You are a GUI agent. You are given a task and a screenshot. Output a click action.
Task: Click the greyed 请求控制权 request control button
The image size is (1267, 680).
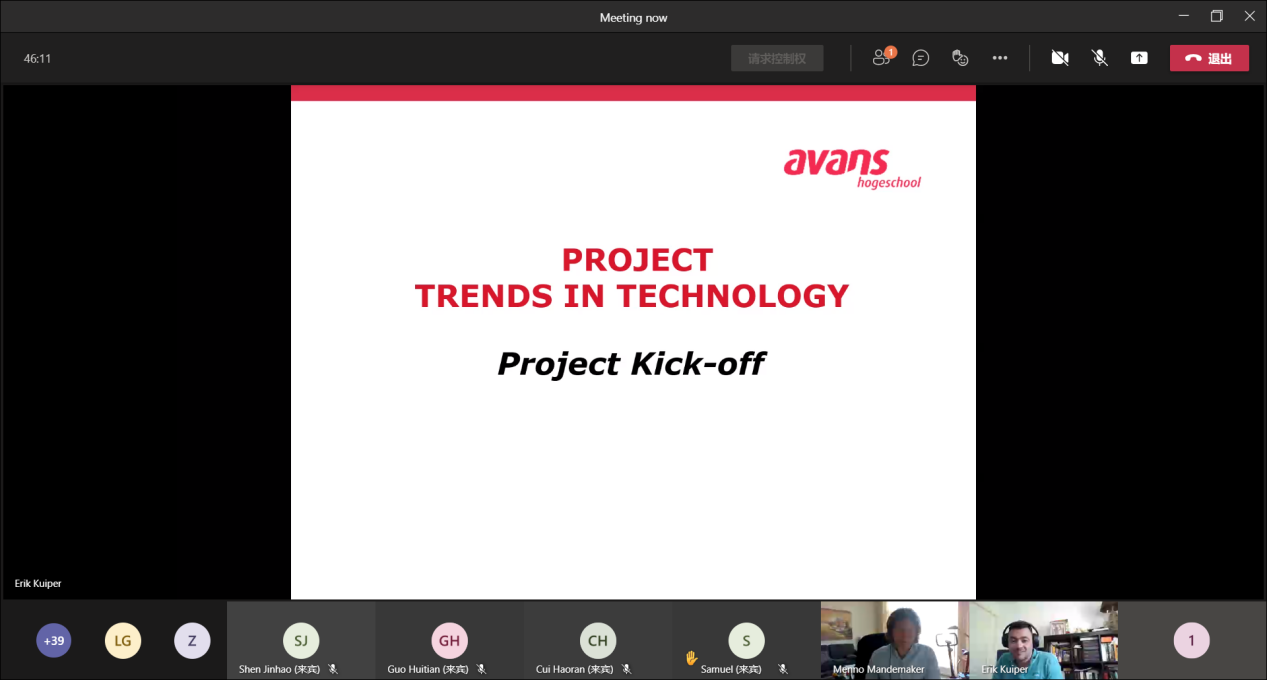tap(777, 58)
